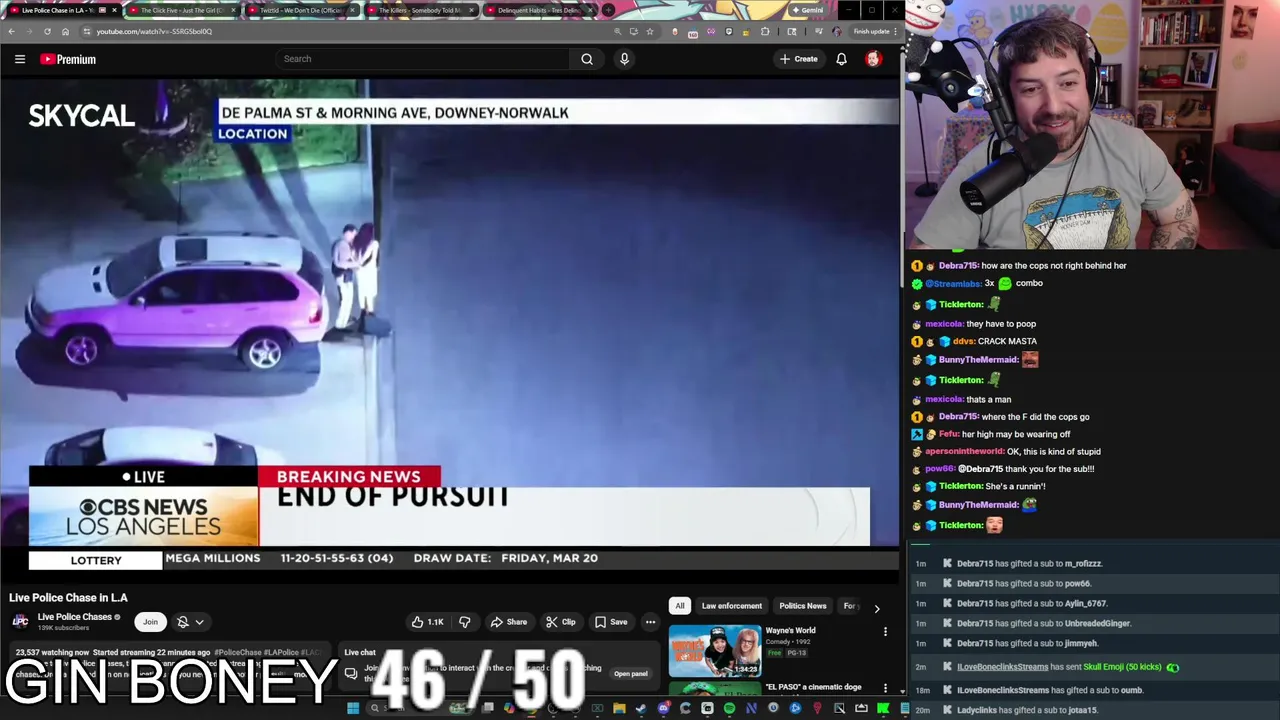
Task: Open Spotify from taskbar
Action: point(729,709)
